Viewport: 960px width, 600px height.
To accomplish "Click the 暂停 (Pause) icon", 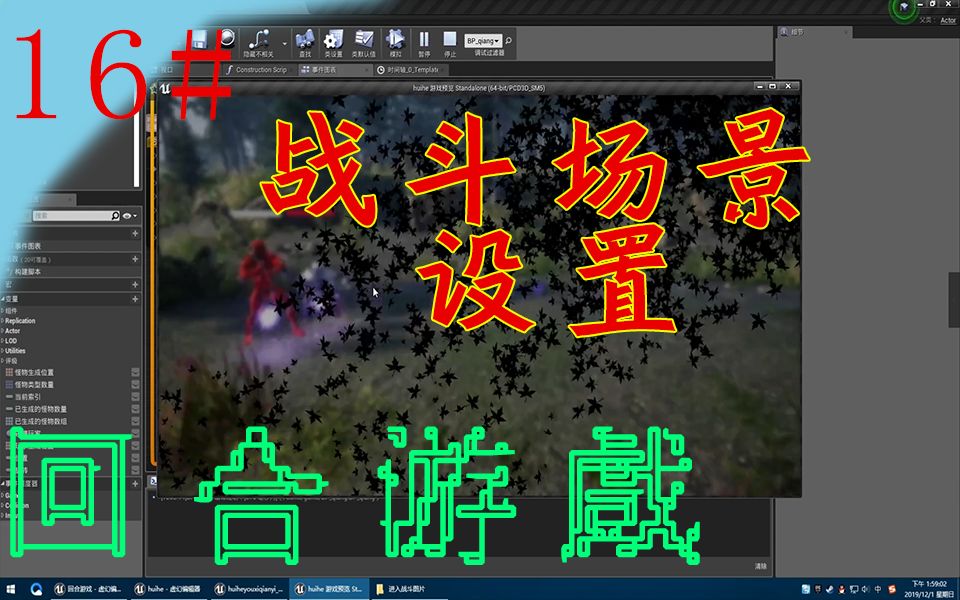I will click(x=424, y=38).
